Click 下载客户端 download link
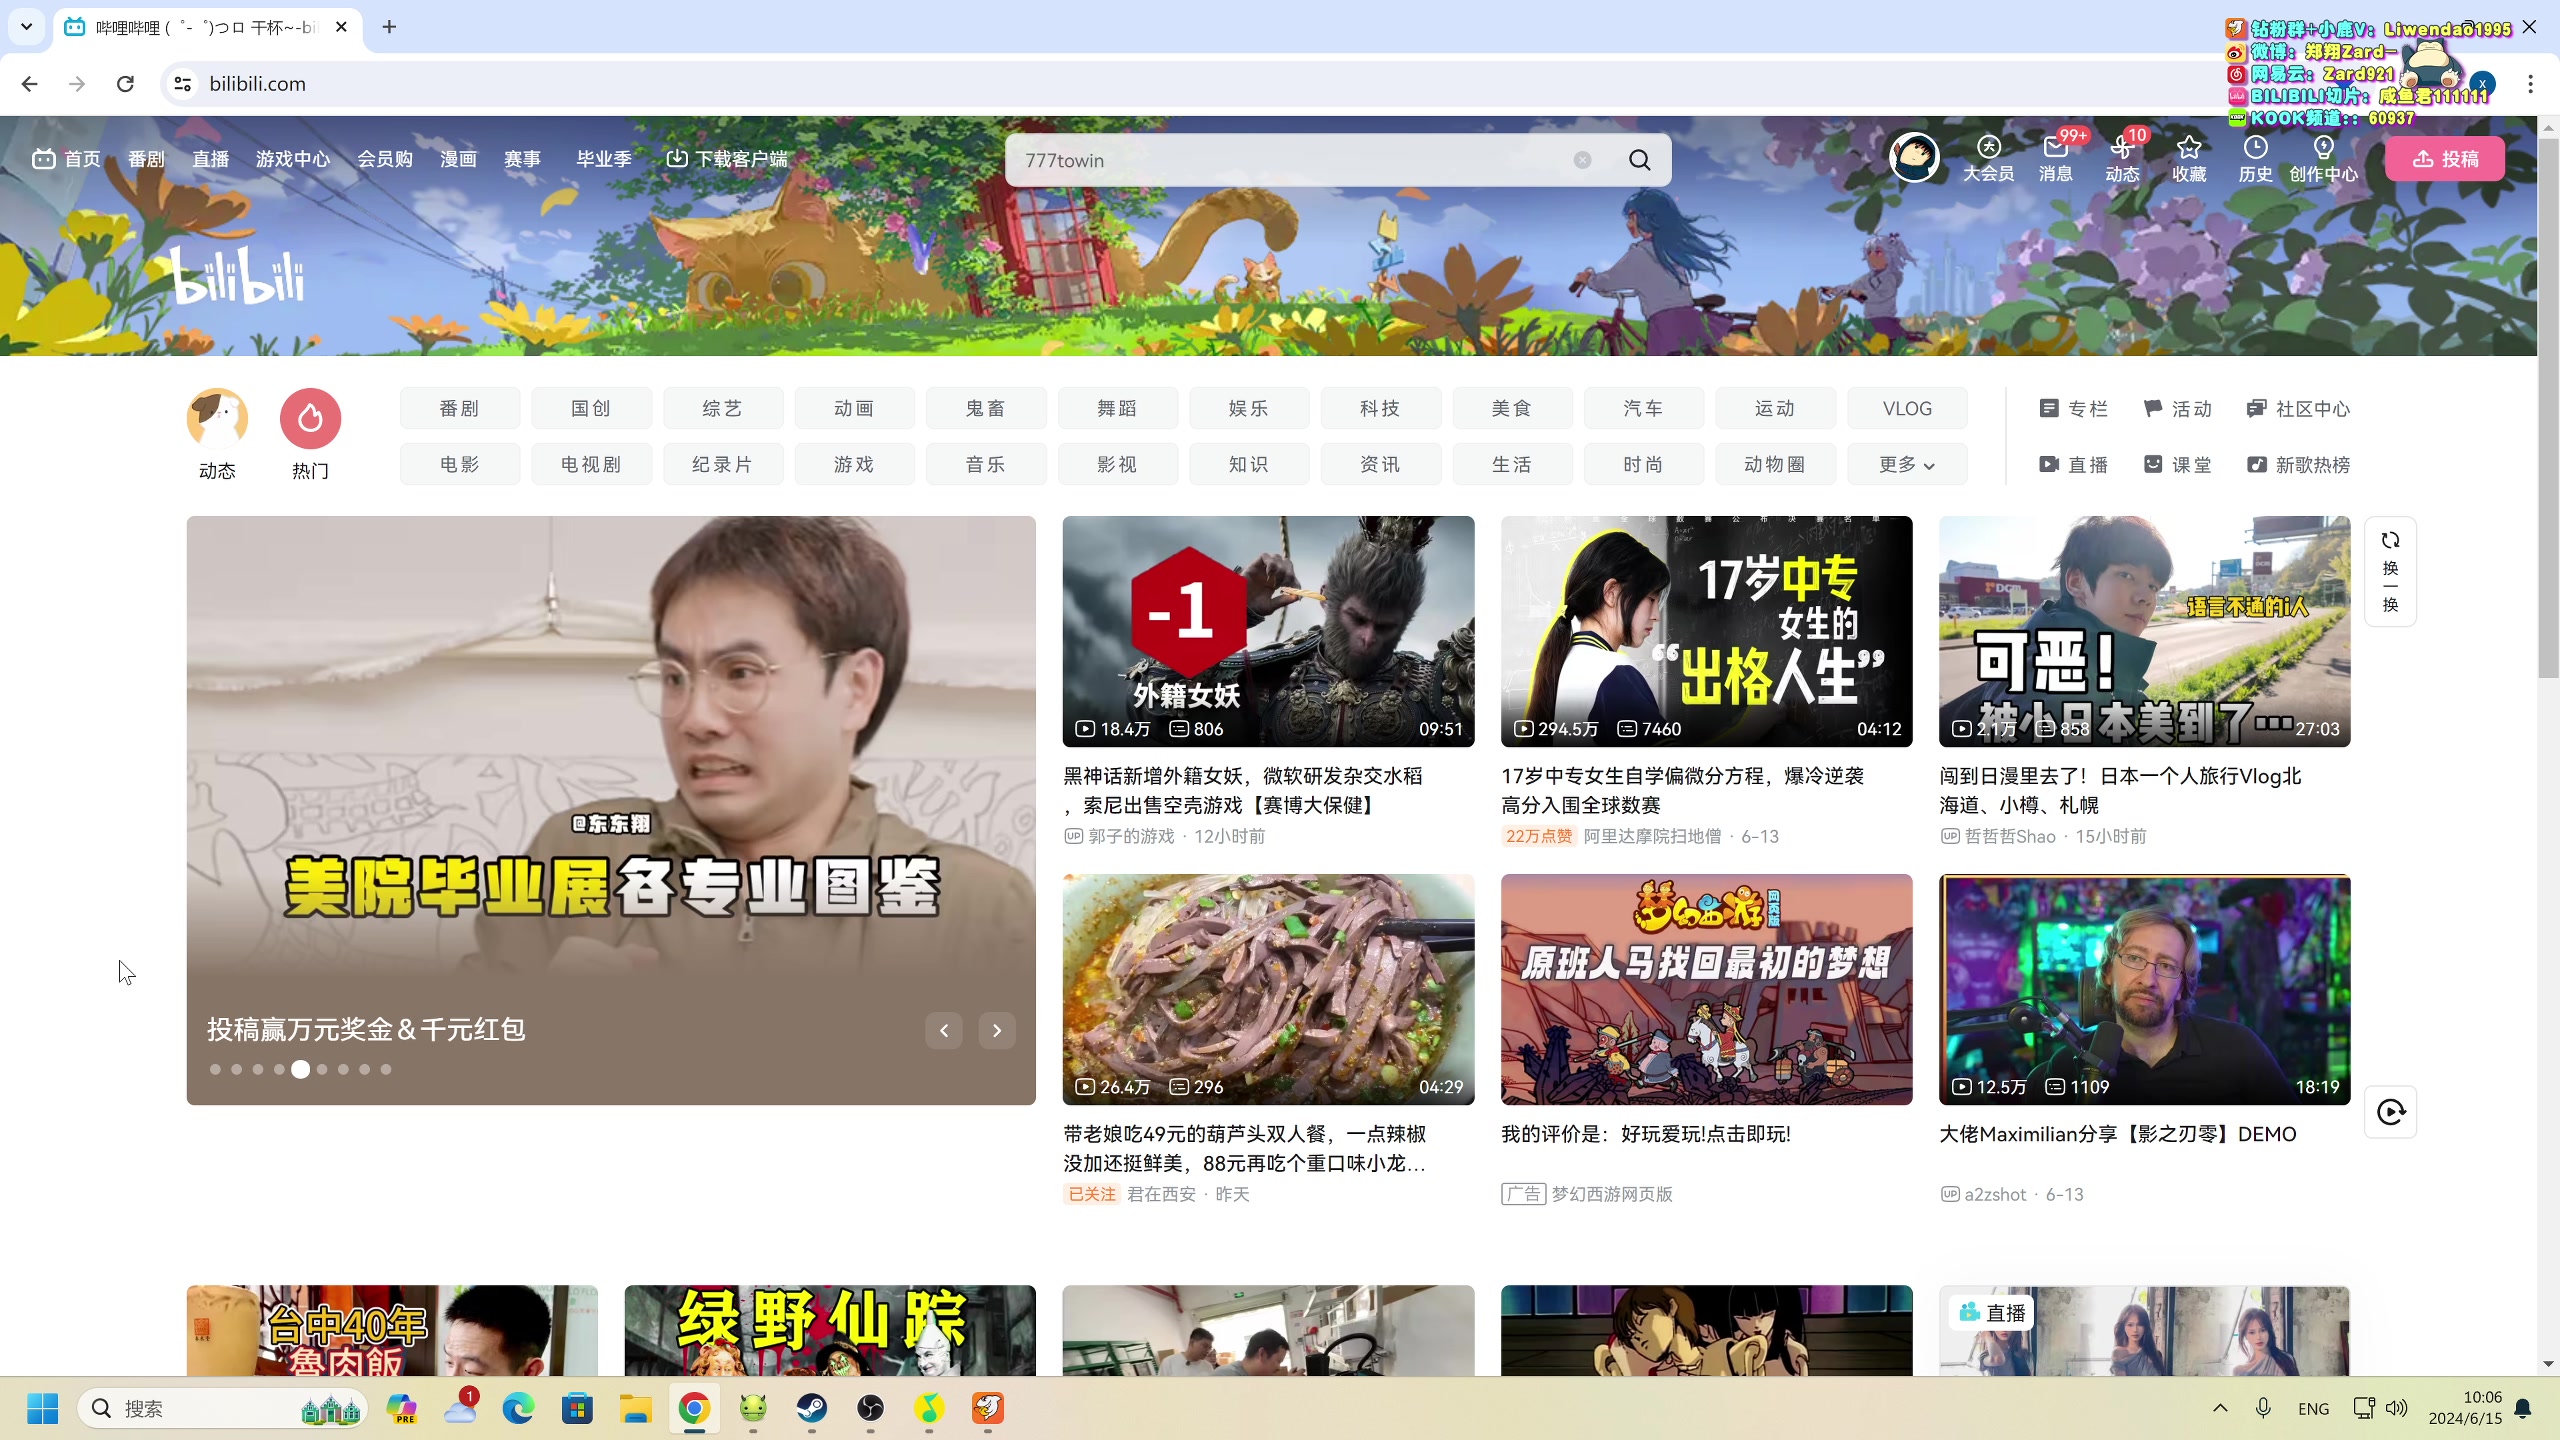 click(727, 159)
